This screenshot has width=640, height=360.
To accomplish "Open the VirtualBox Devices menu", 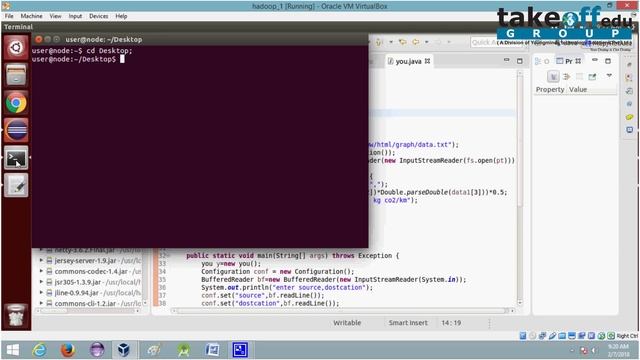I will [98, 16].
